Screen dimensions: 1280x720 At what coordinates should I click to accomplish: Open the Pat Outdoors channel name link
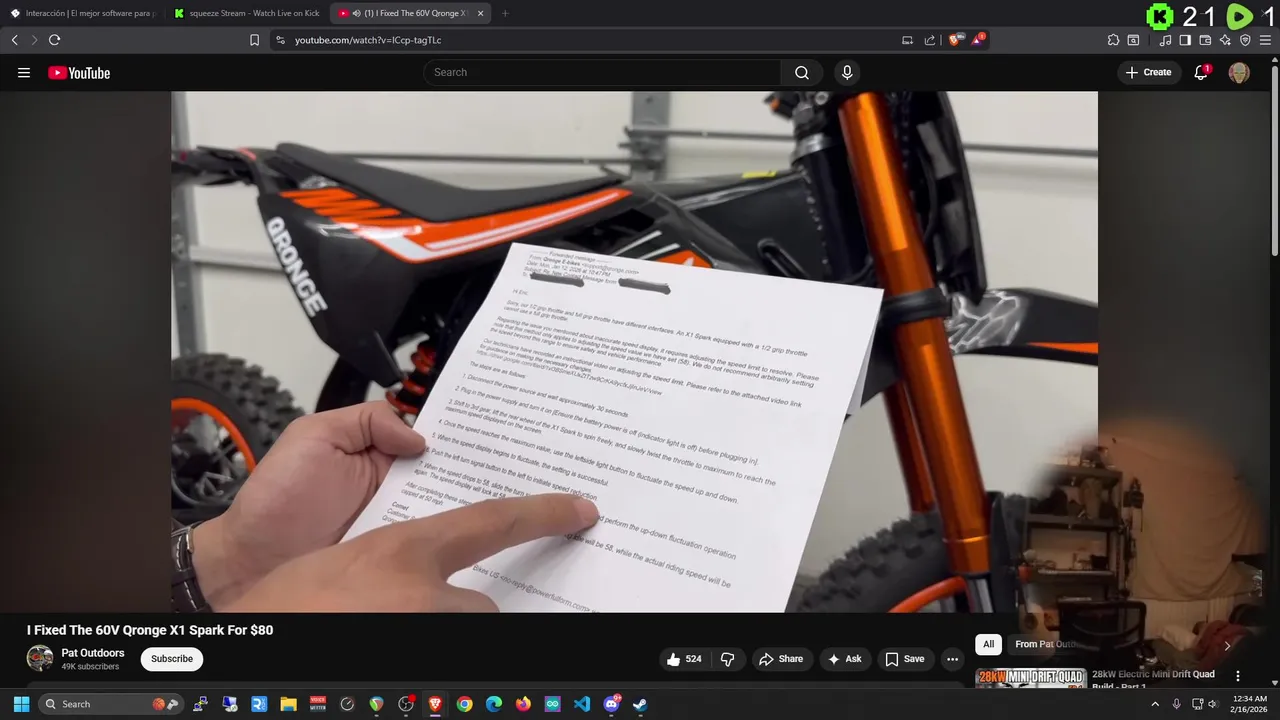pos(93,653)
